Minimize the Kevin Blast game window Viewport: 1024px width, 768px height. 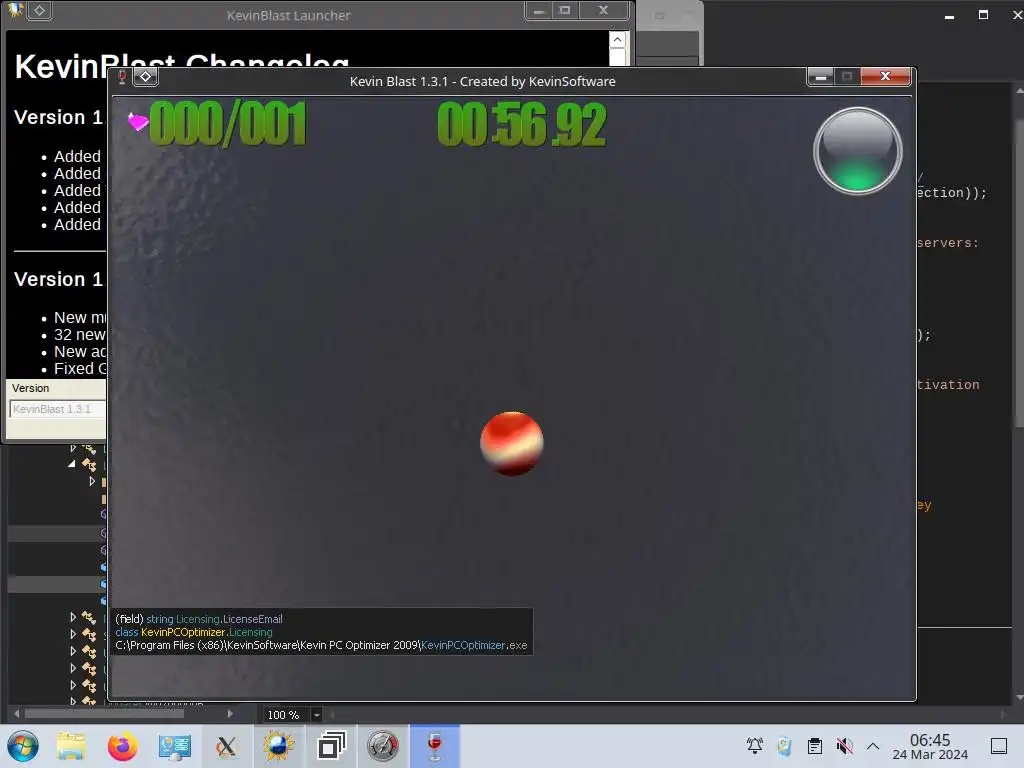click(x=821, y=77)
